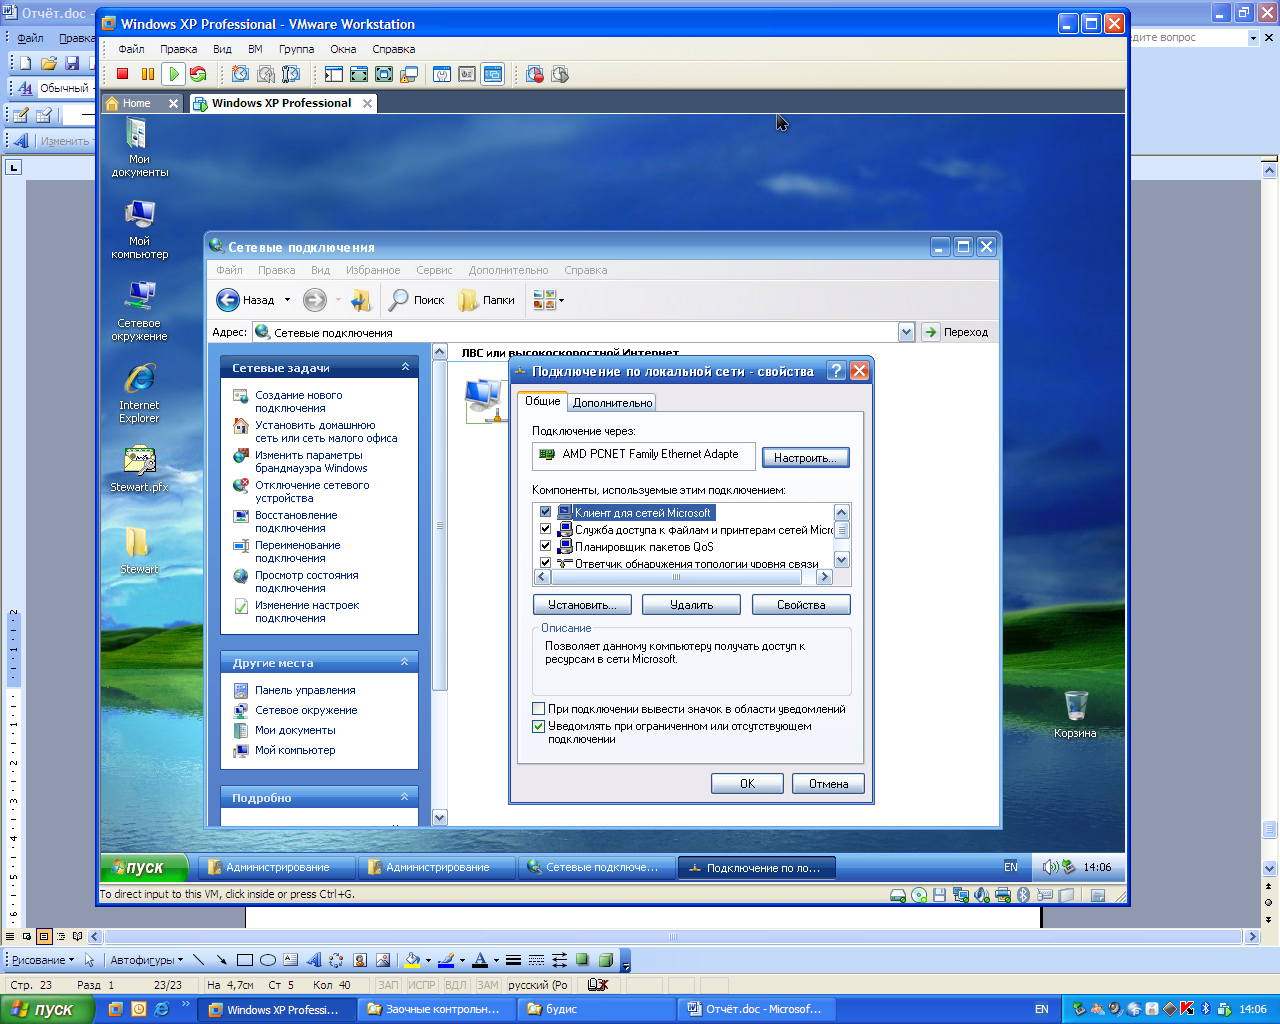
Task: Select the Stewart.pfx file on desktop
Action: coord(139,469)
